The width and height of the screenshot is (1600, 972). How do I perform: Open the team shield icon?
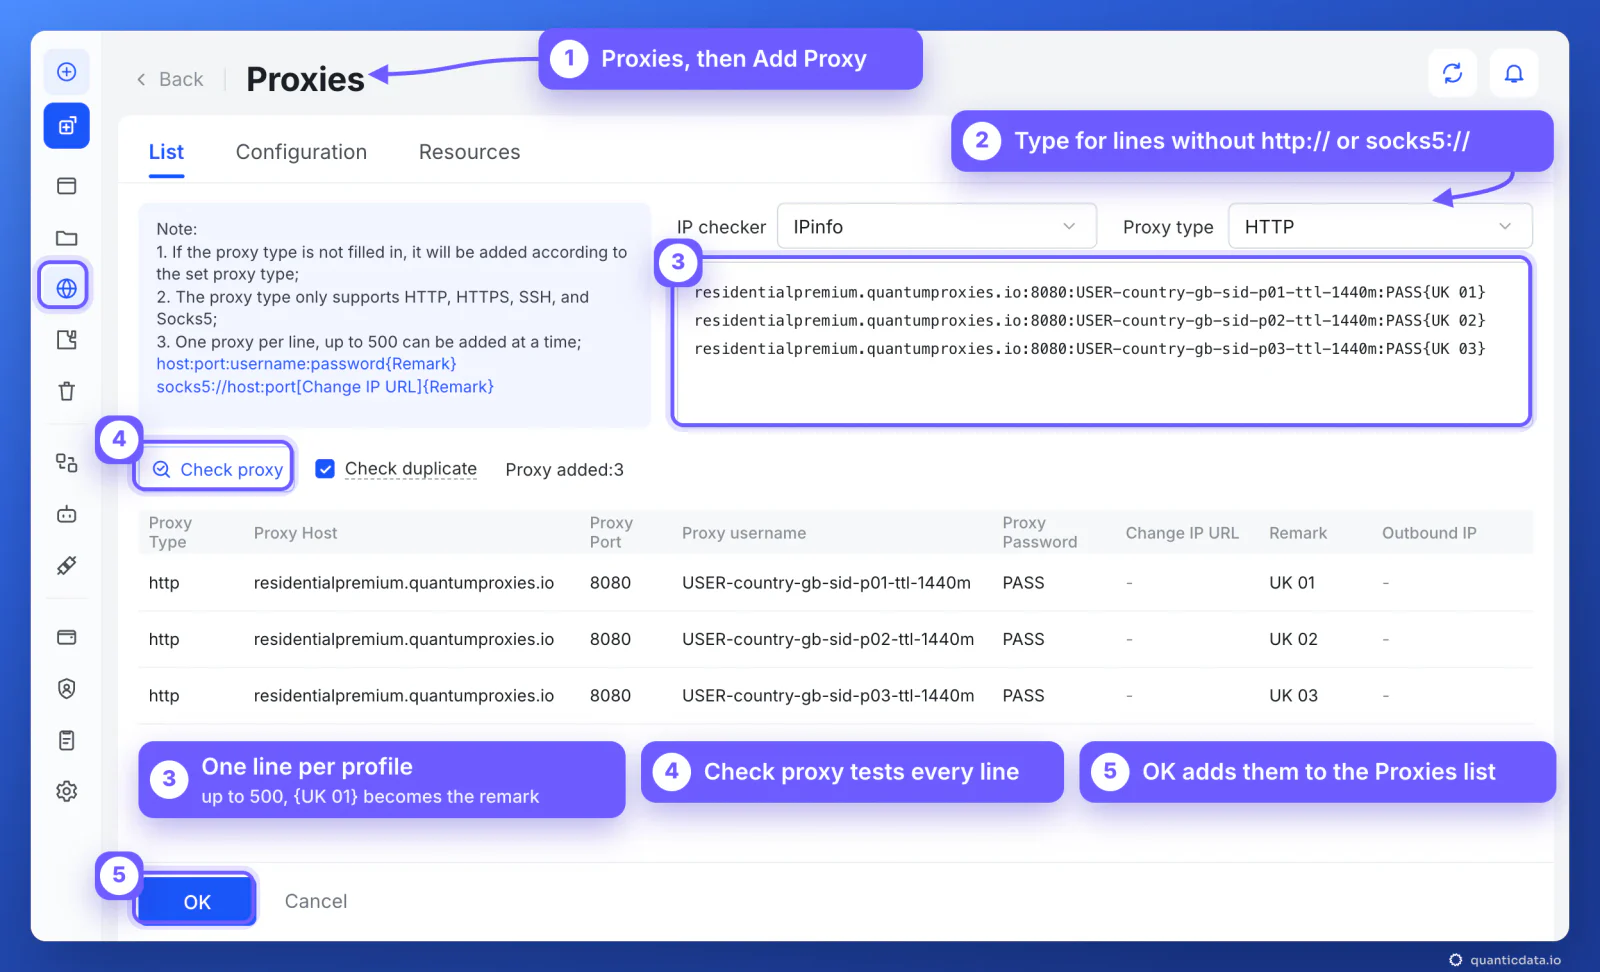67,689
